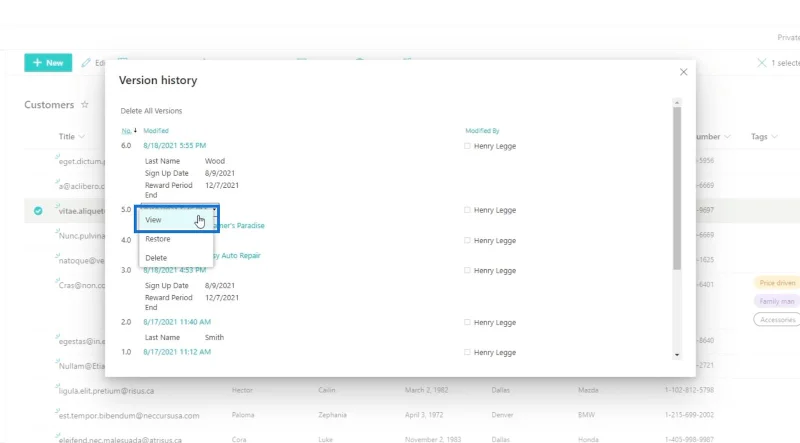800x443 pixels.
Task: Click the BMW car brand cell
Action: 587,415
